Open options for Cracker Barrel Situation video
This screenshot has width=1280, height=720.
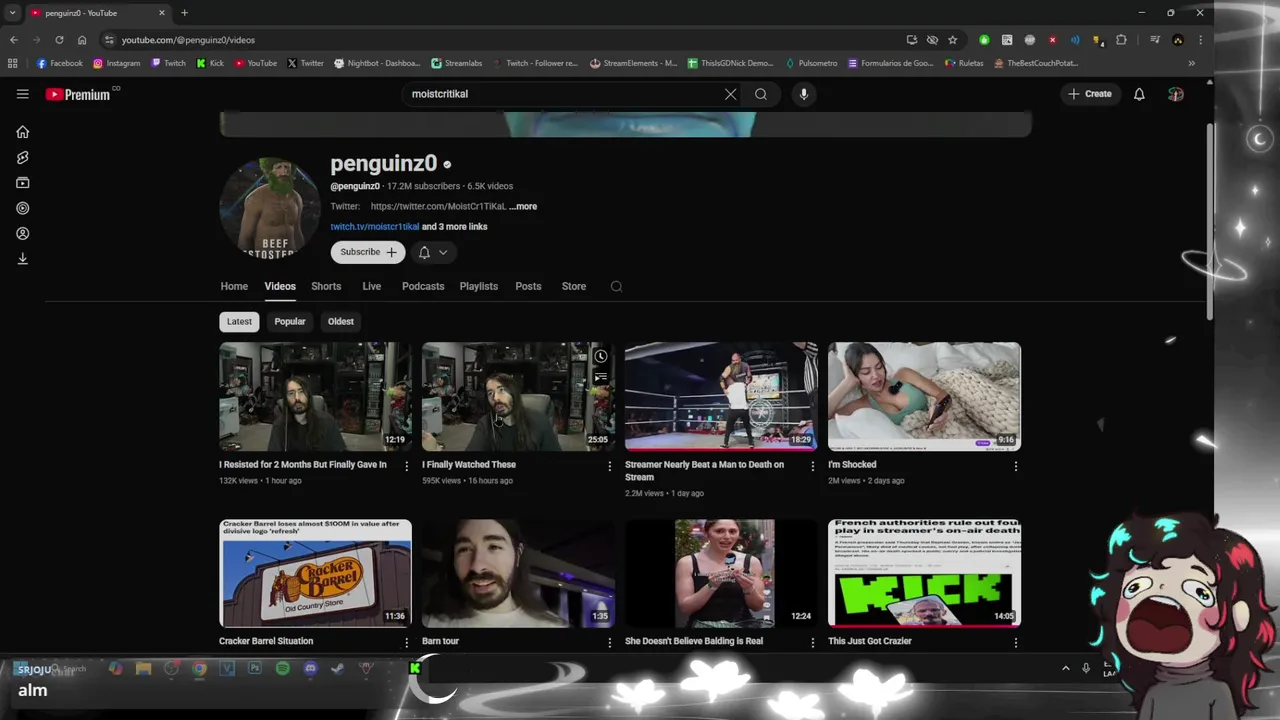point(406,642)
